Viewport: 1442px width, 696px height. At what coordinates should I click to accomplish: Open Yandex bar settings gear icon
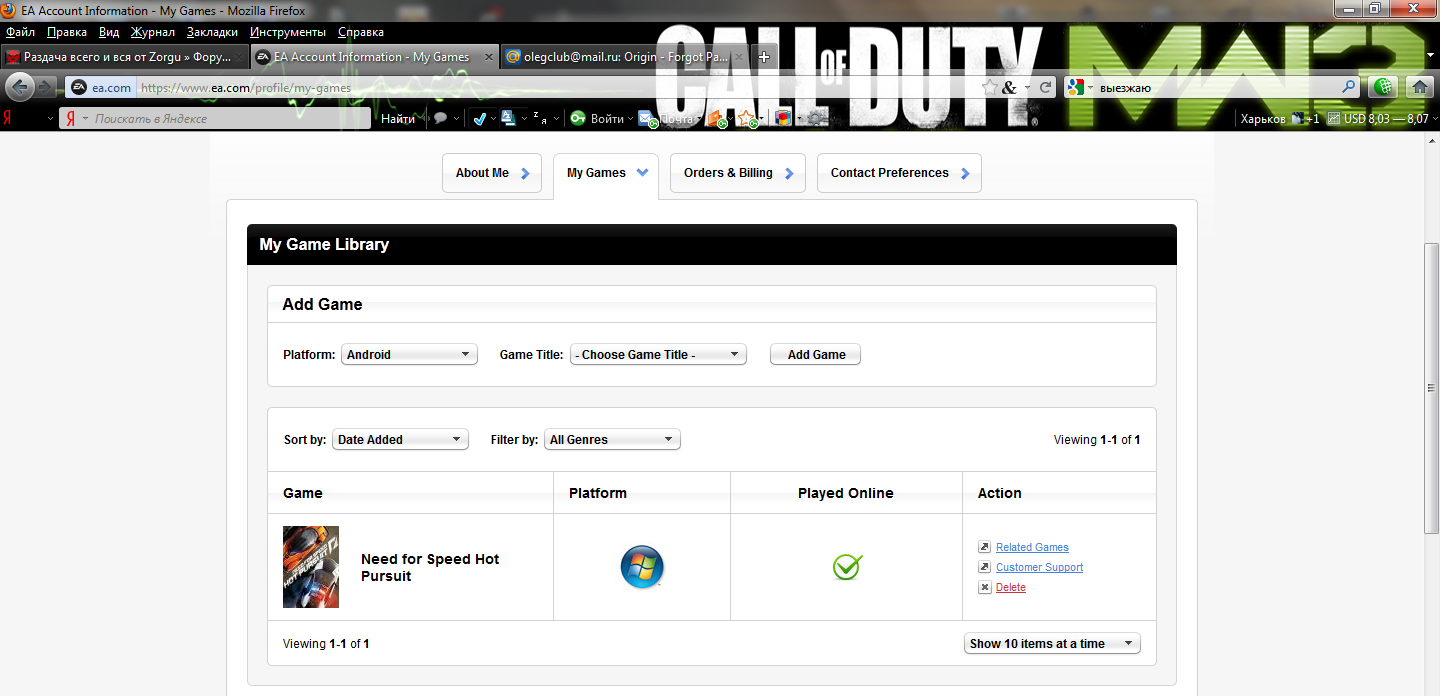pyautogui.click(x=817, y=118)
